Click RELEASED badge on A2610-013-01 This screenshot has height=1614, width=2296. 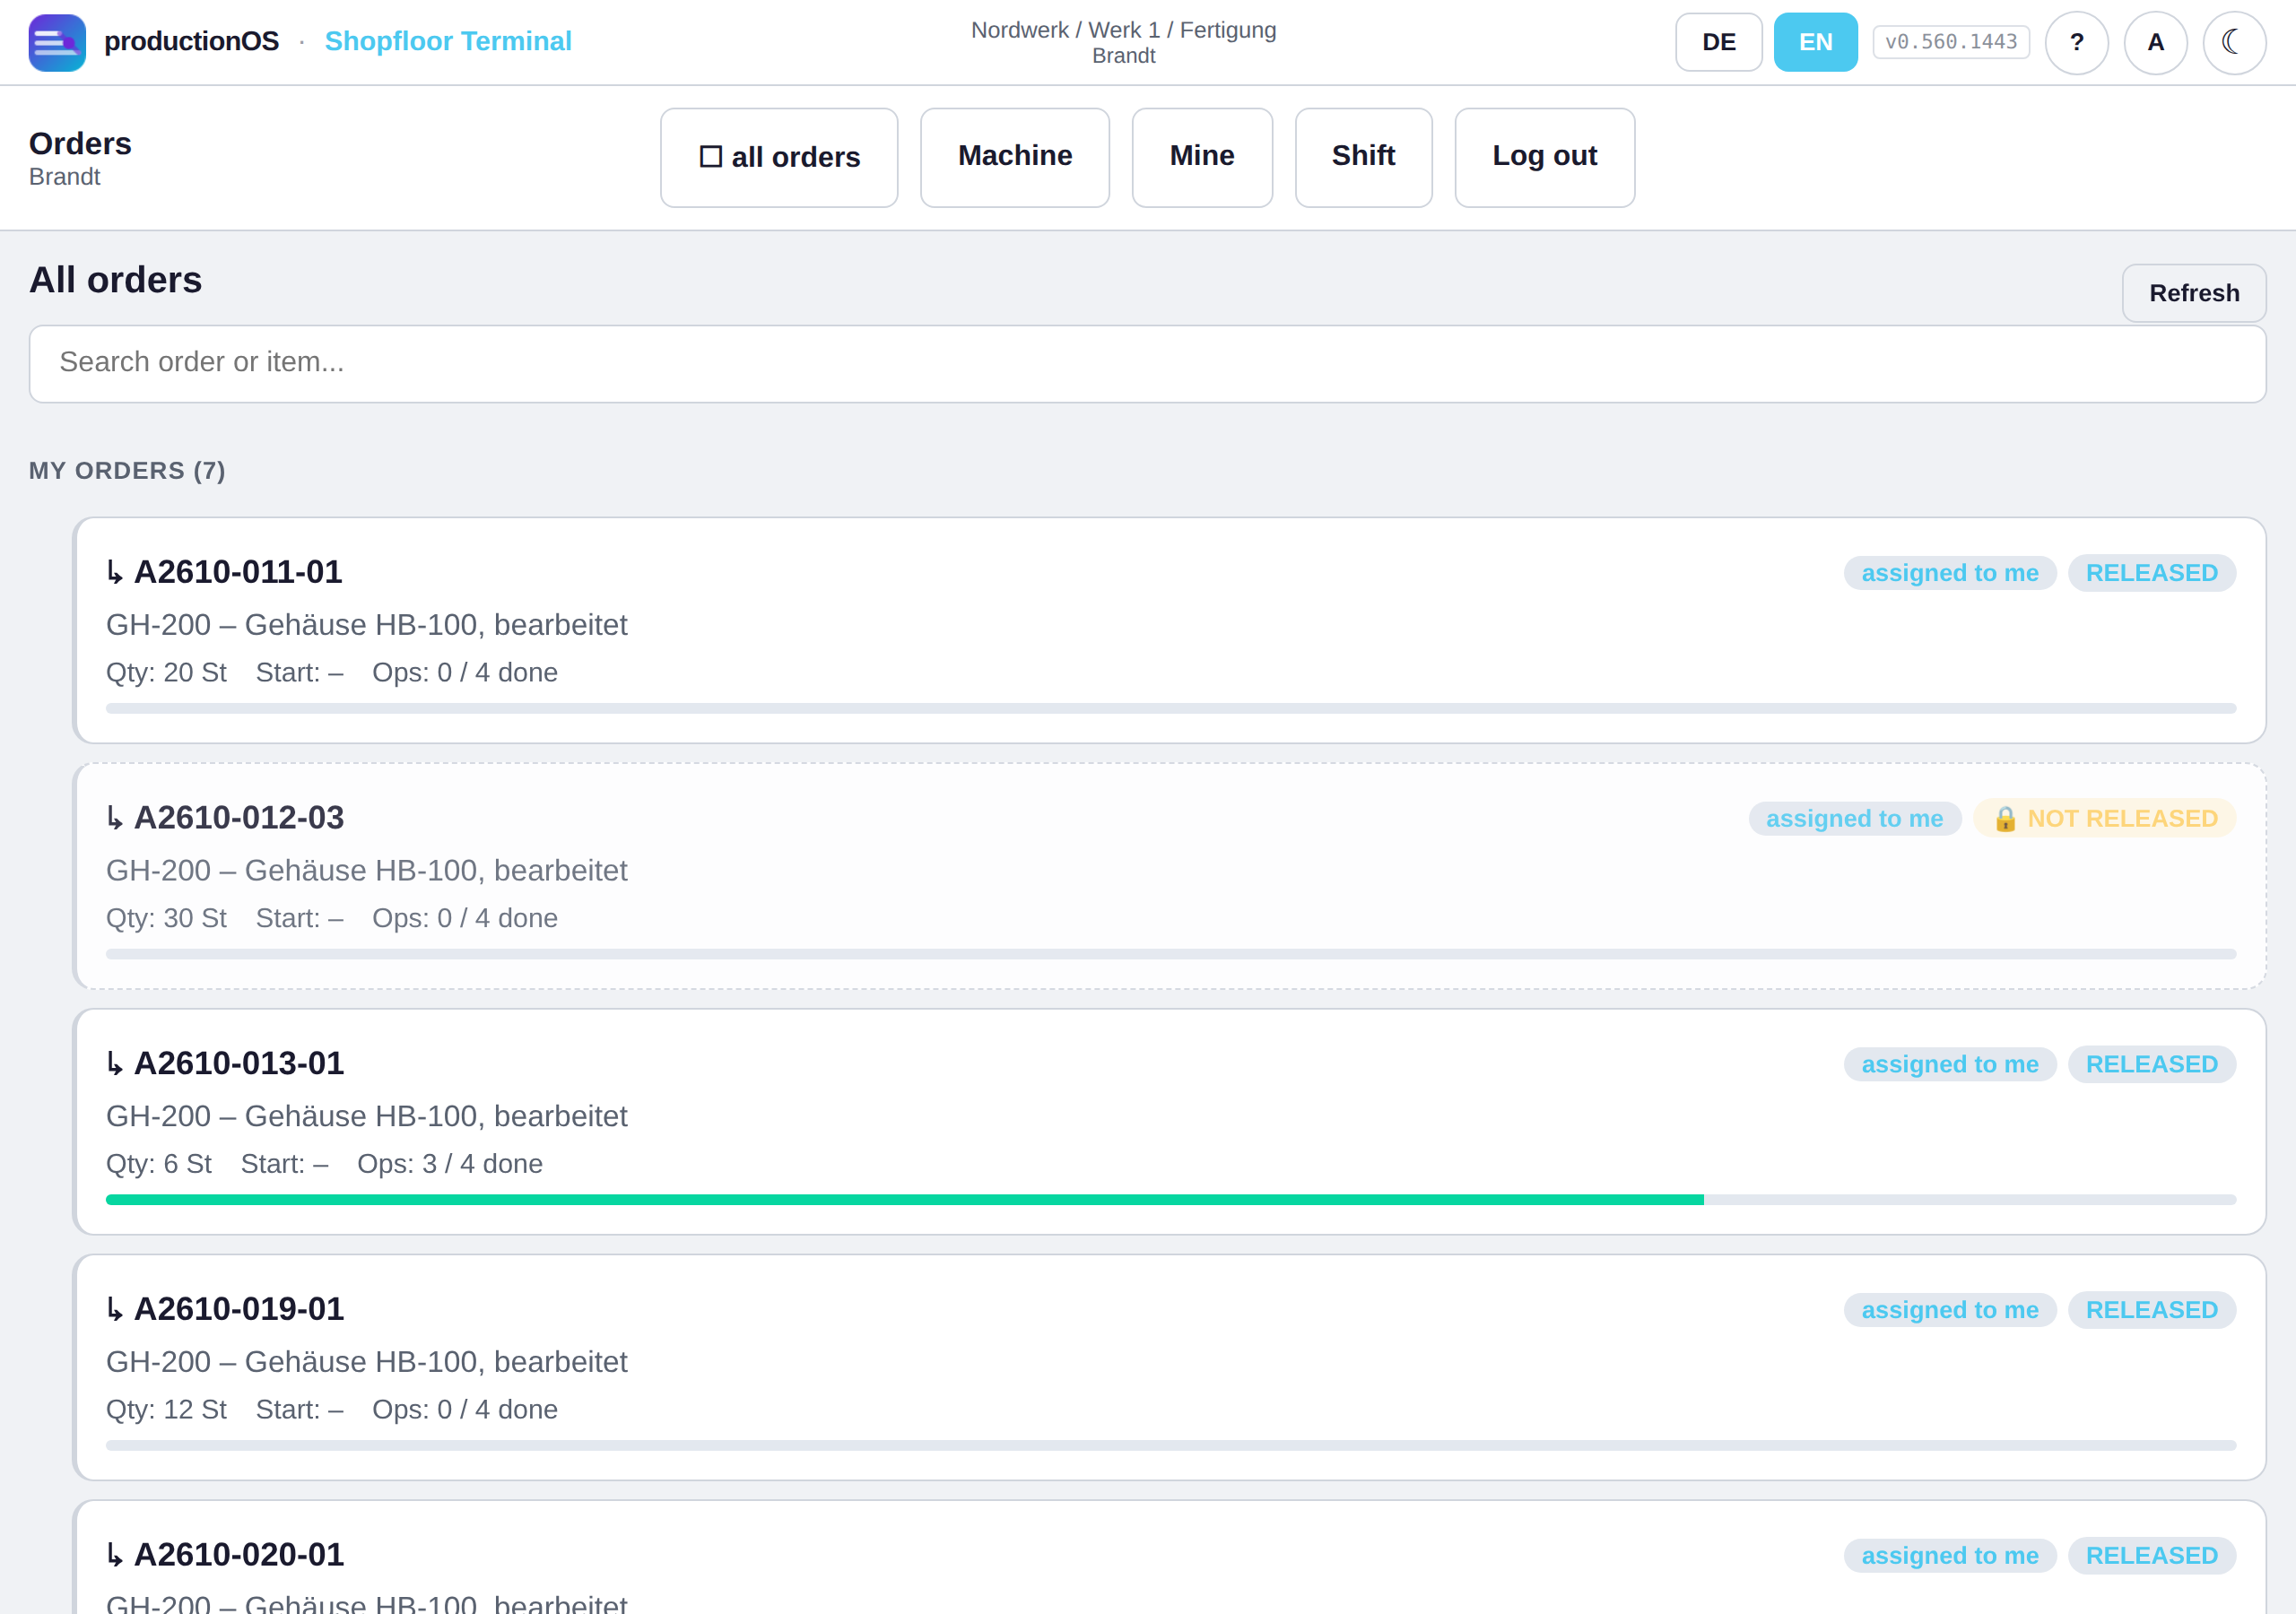[2151, 1064]
